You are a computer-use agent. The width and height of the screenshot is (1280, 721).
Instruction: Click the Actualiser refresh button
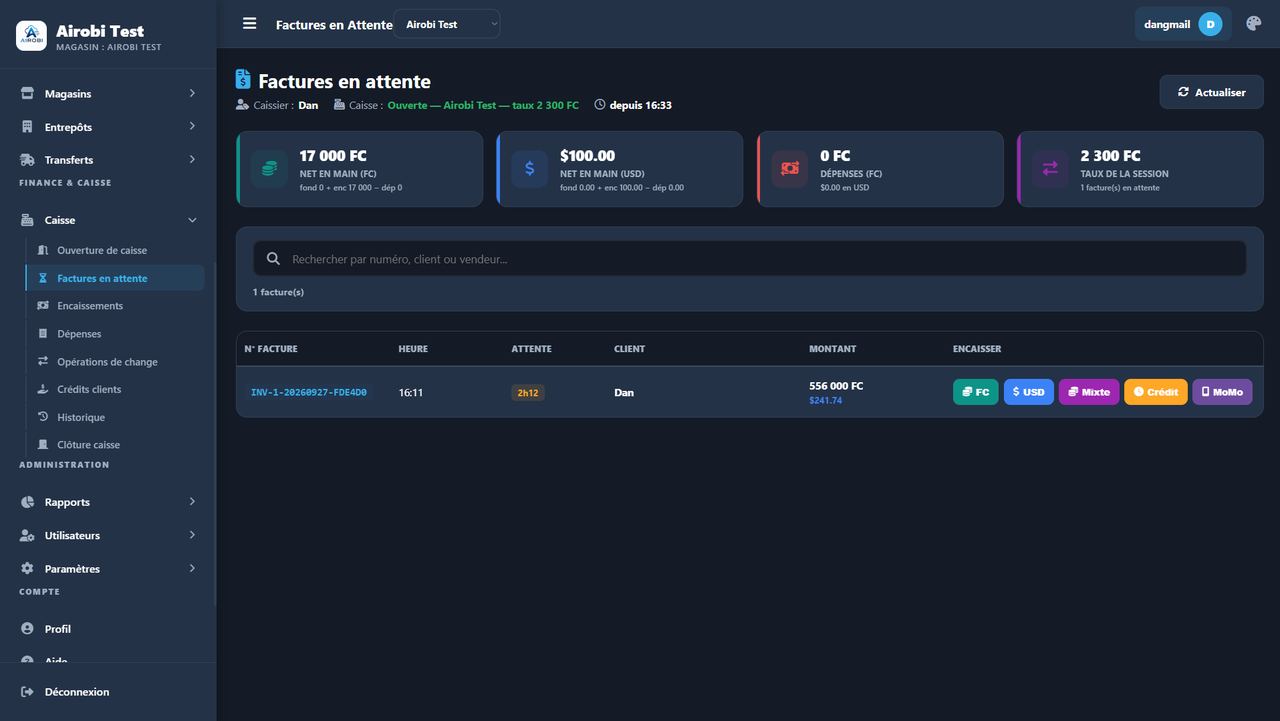[x=1211, y=92]
